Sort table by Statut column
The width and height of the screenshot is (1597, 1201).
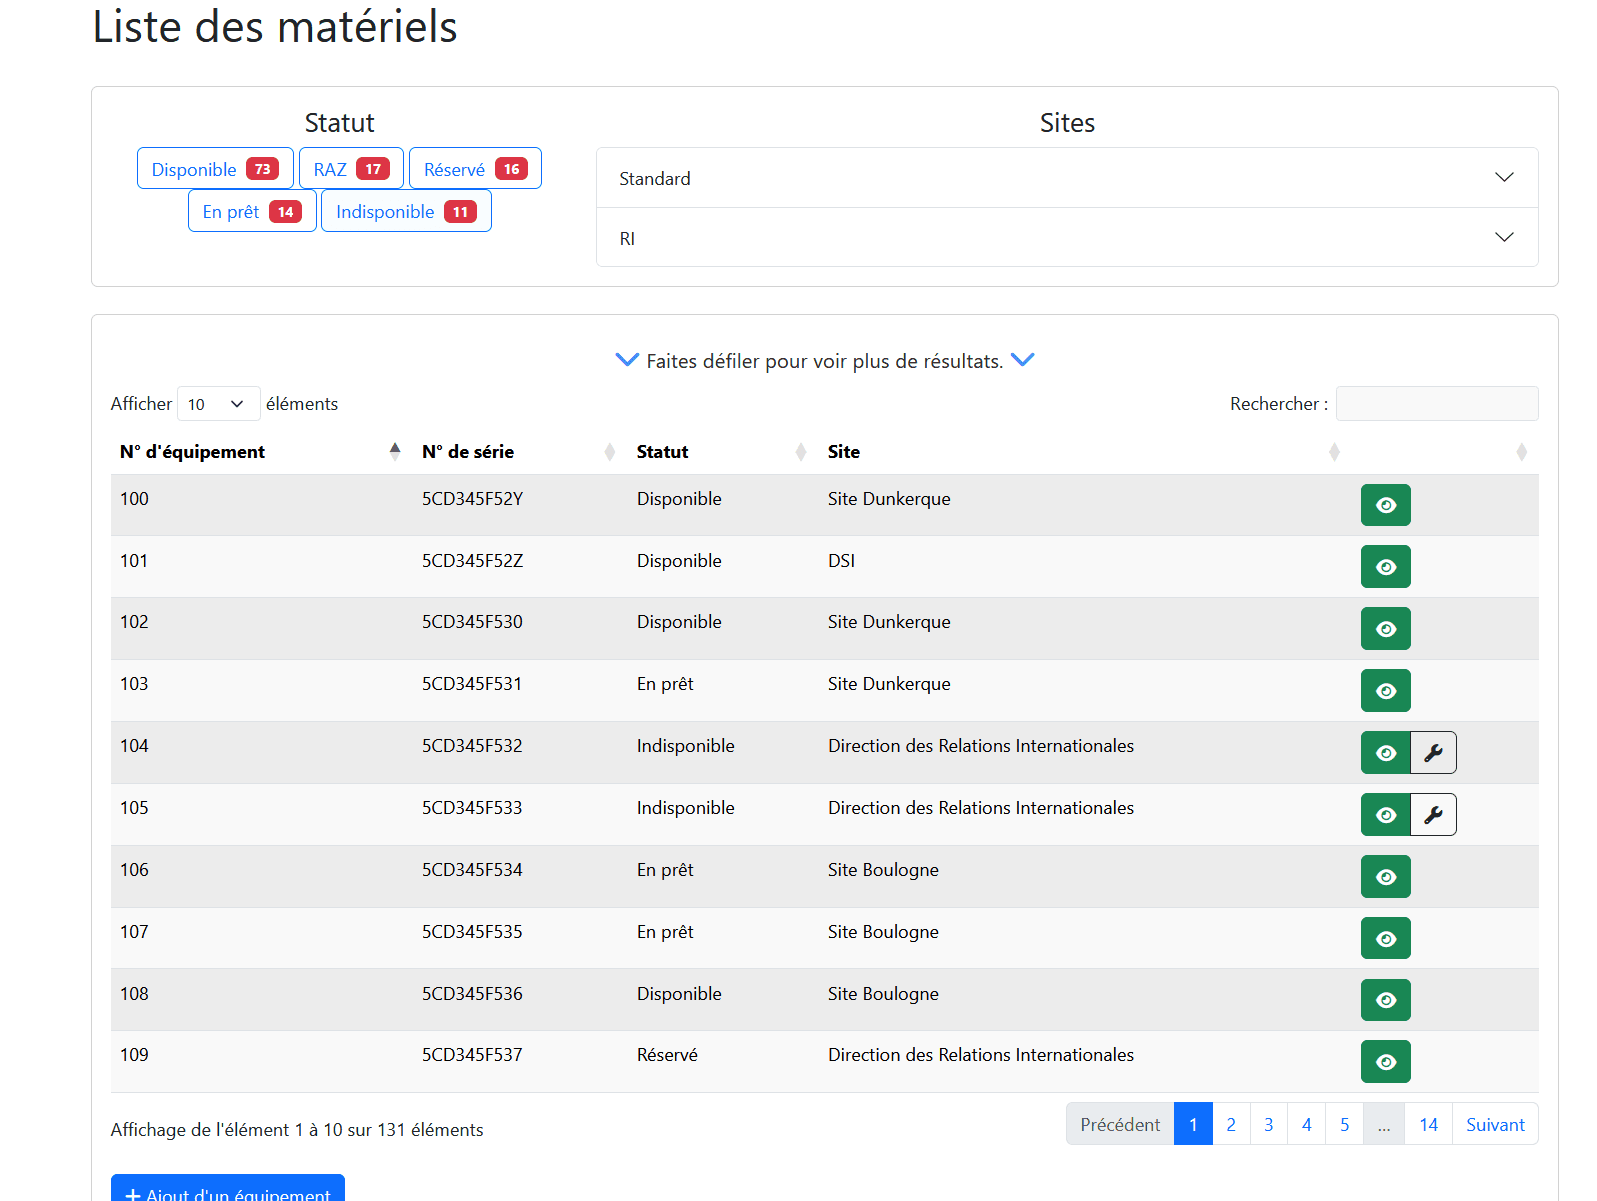tap(723, 452)
